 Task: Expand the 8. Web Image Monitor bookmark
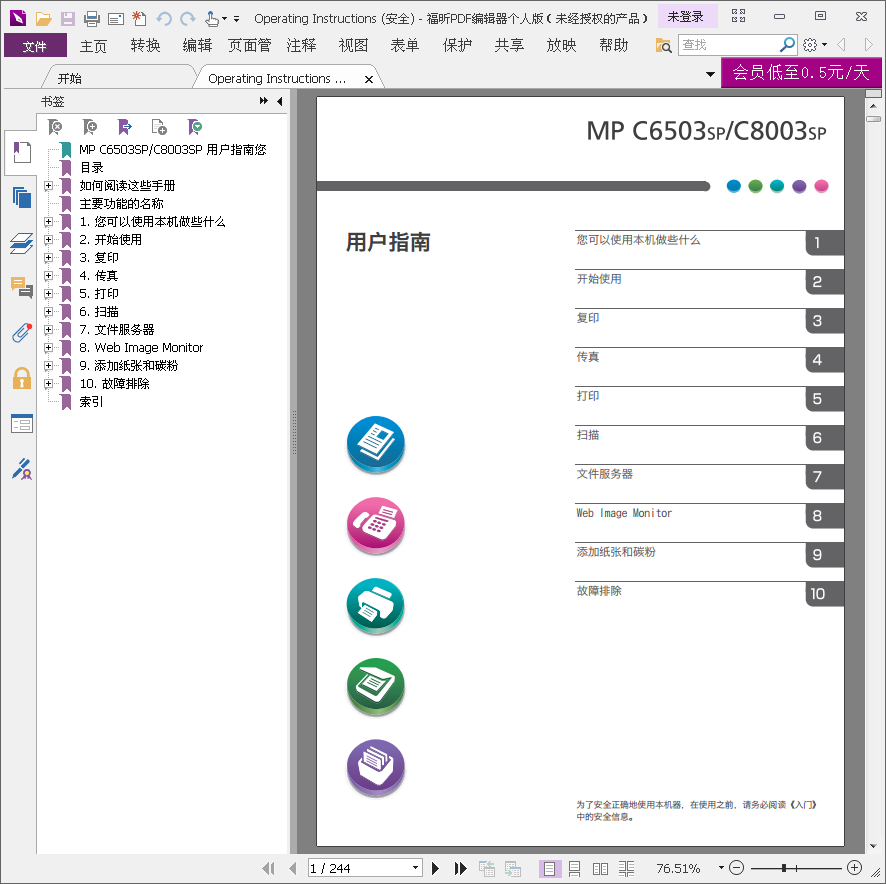pos(49,348)
